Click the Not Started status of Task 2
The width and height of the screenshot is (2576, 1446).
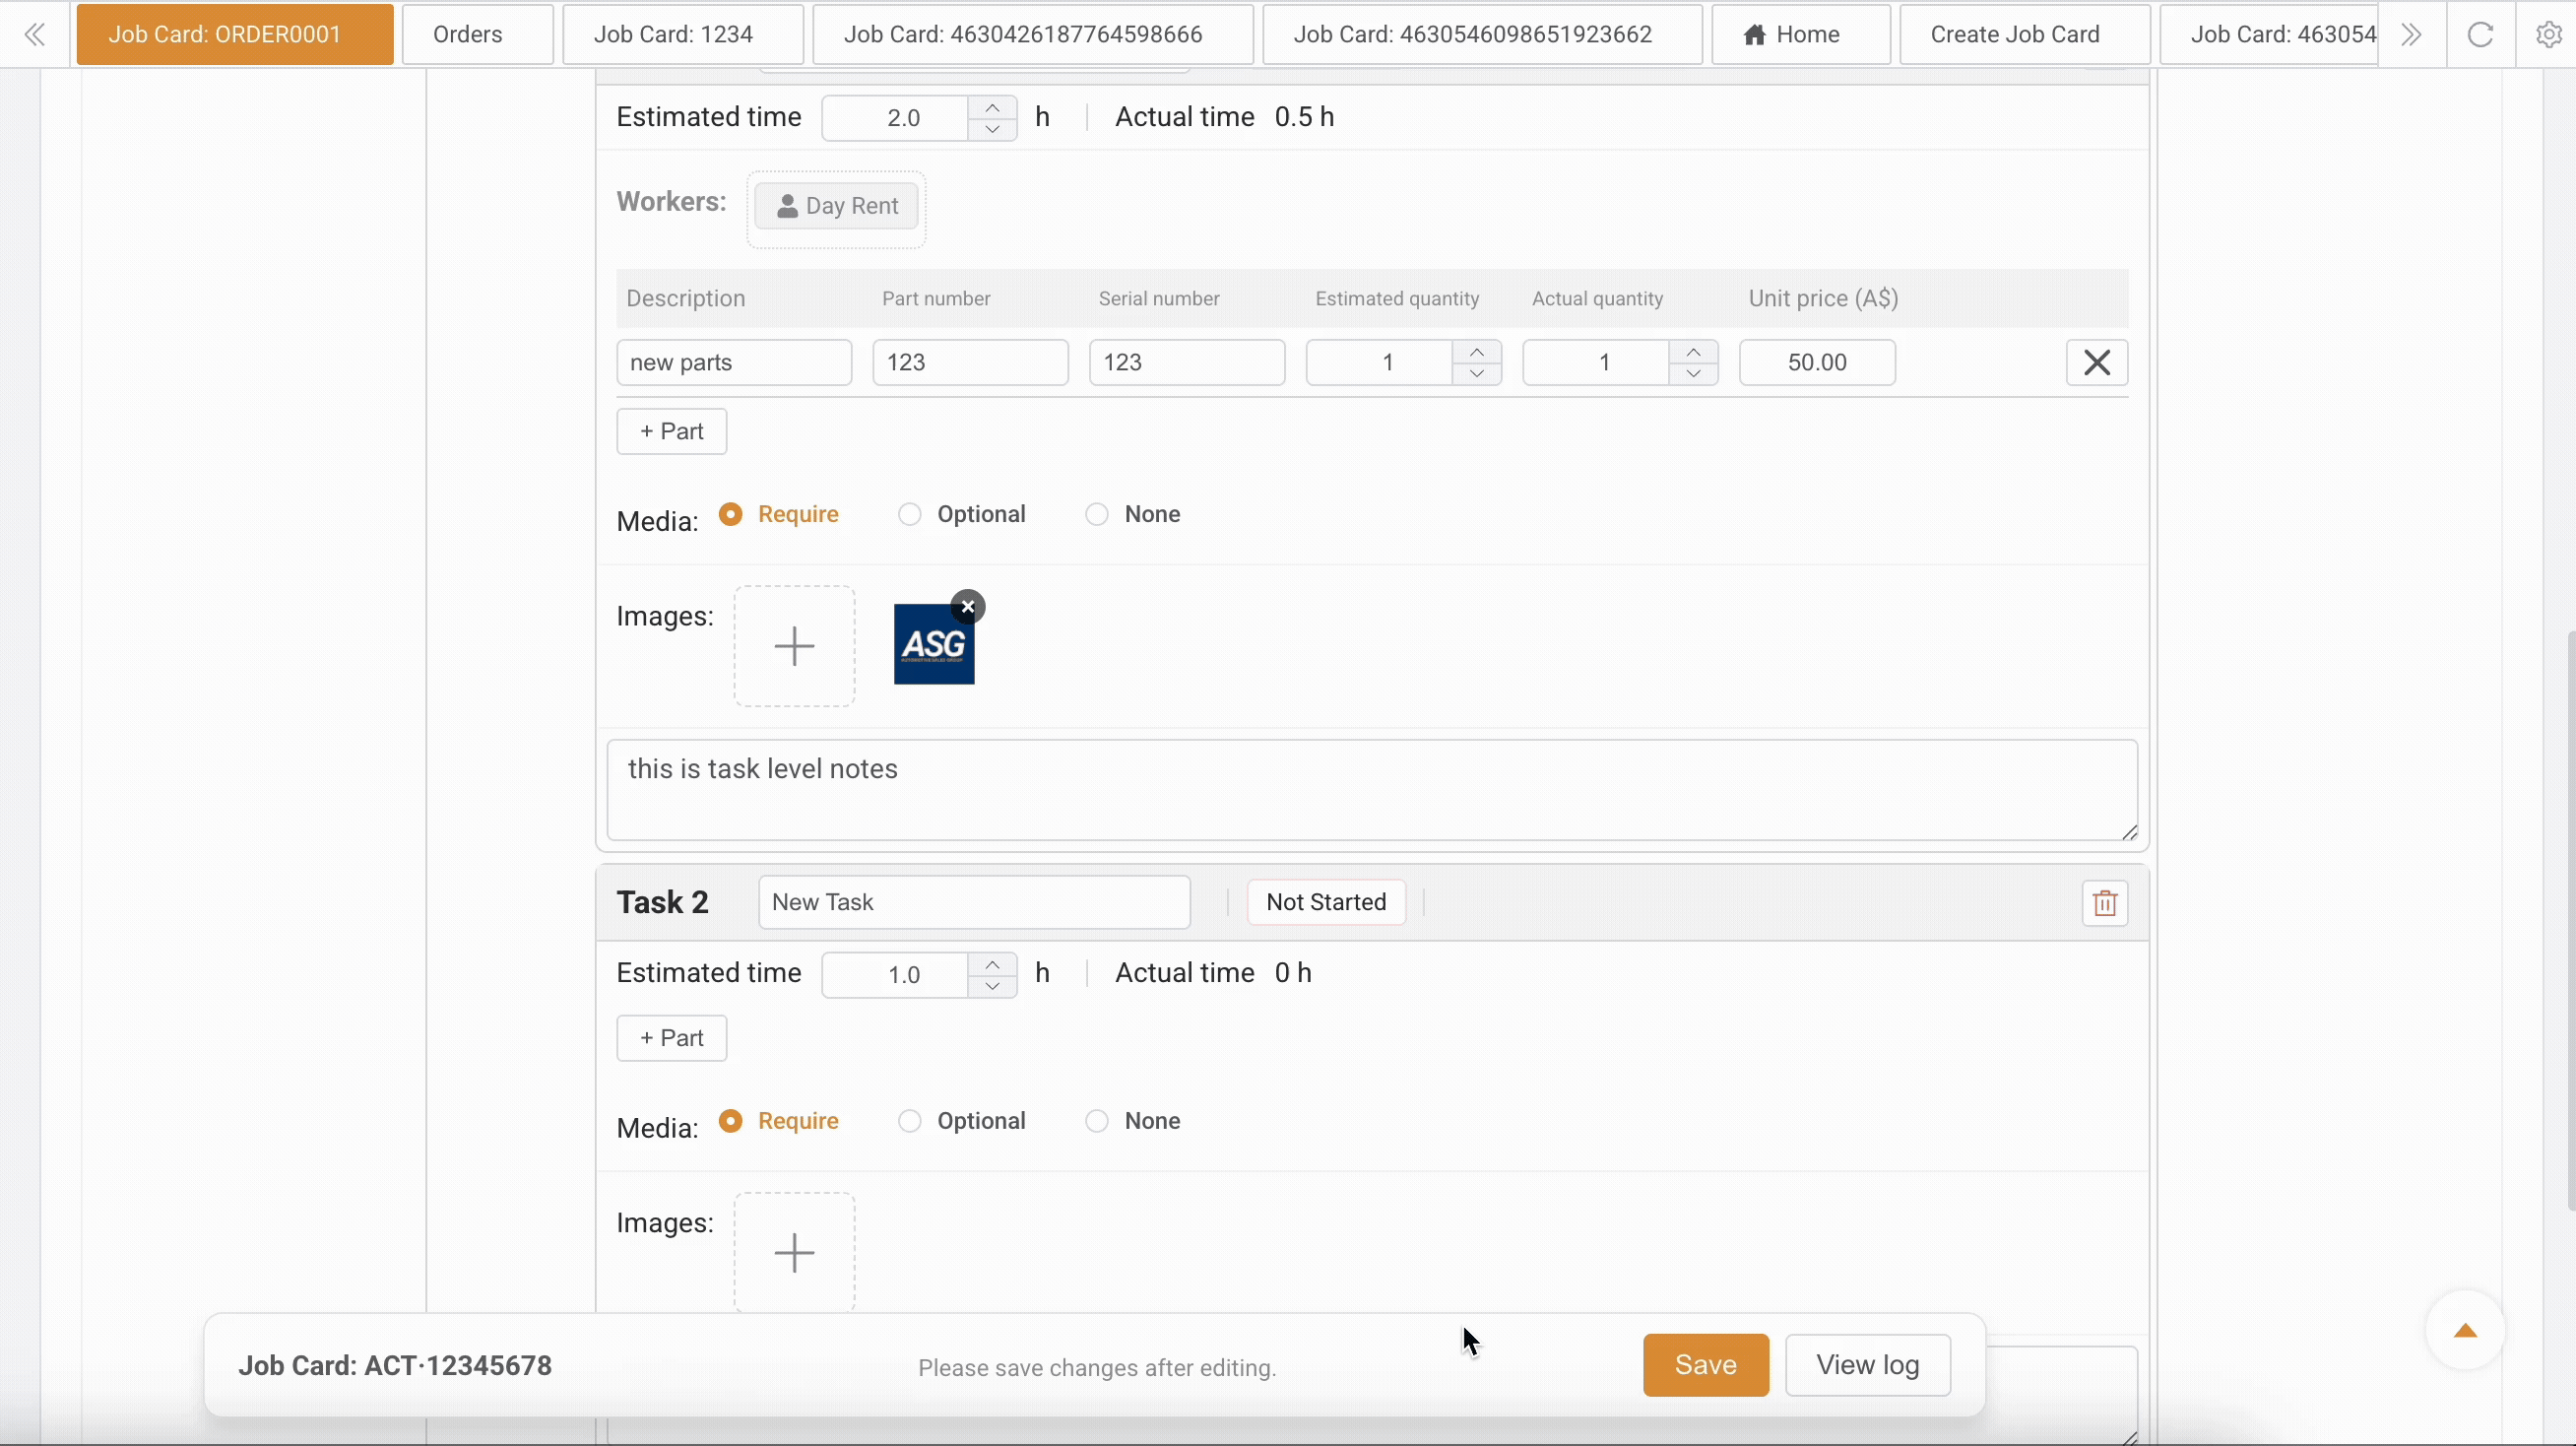pyautogui.click(x=1327, y=901)
